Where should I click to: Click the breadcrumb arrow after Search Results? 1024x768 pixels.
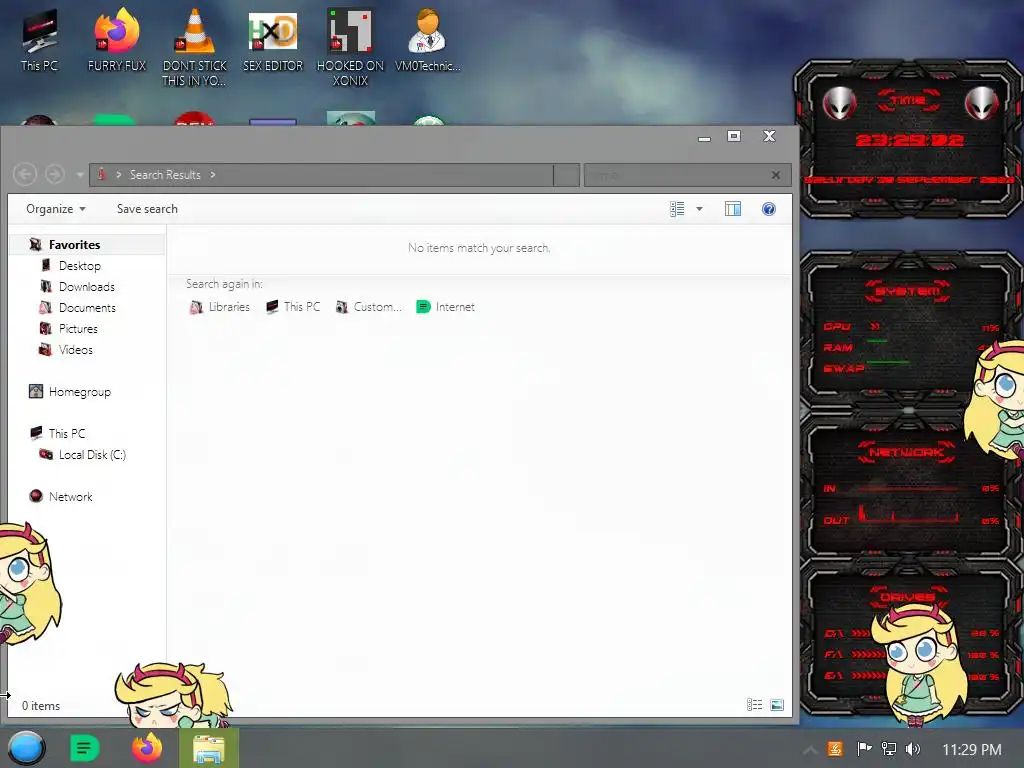point(213,175)
